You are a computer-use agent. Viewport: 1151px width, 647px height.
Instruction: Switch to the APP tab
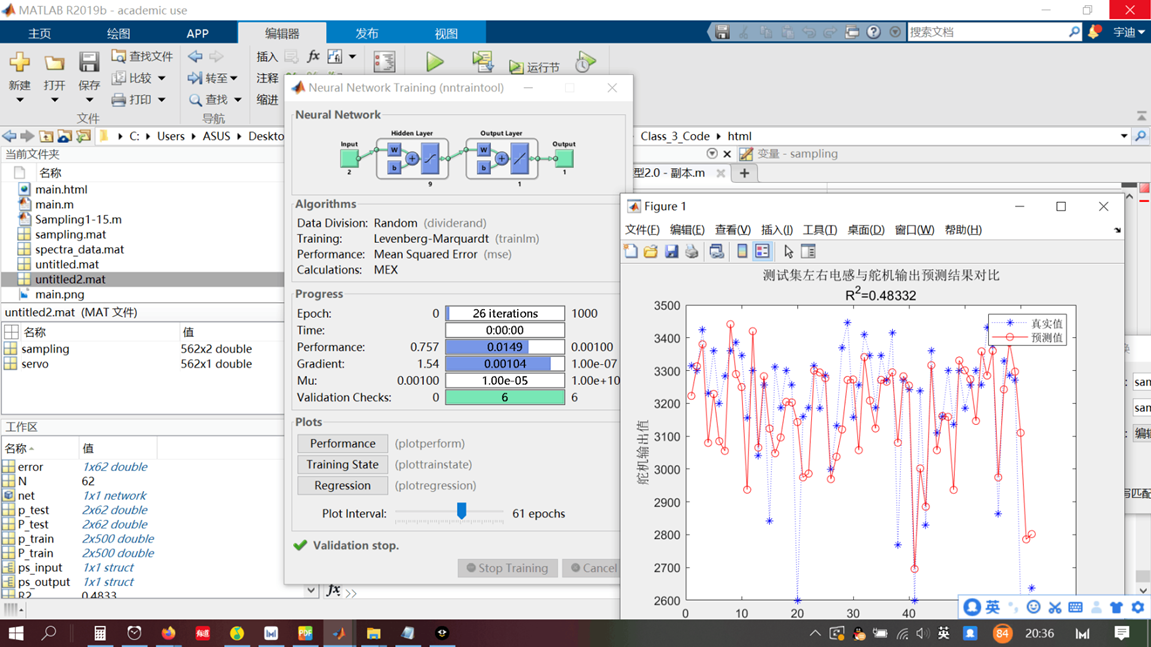click(197, 34)
